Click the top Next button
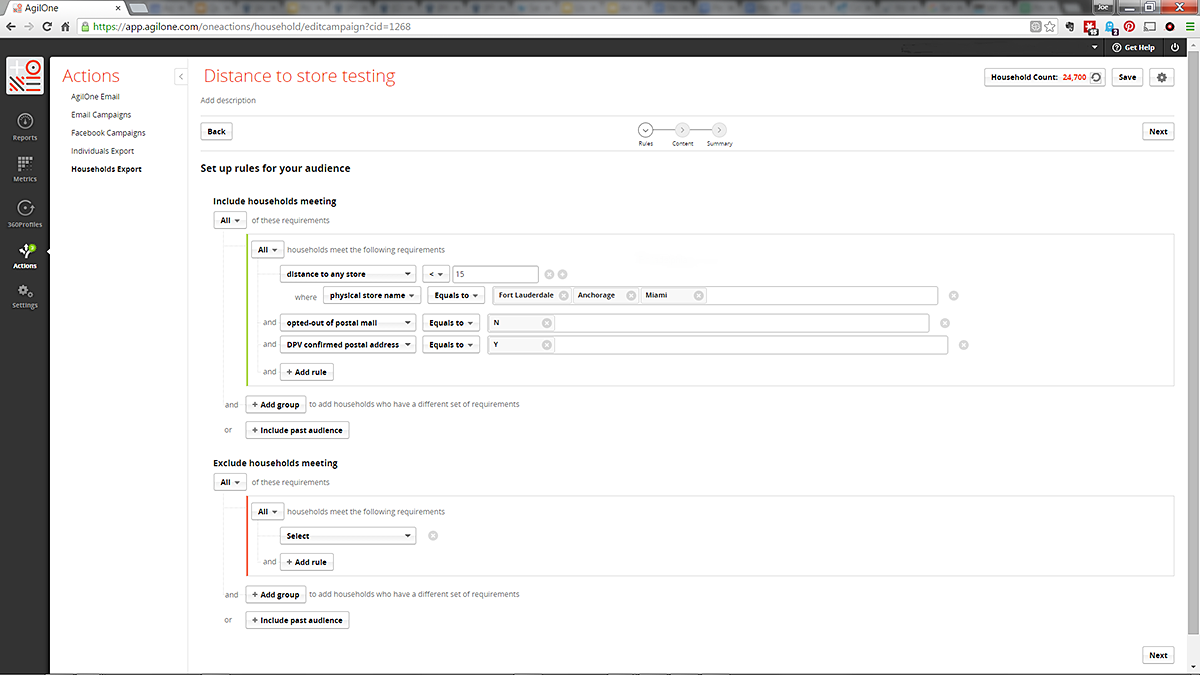The height and width of the screenshot is (675, 1200). click(1158, 131)
